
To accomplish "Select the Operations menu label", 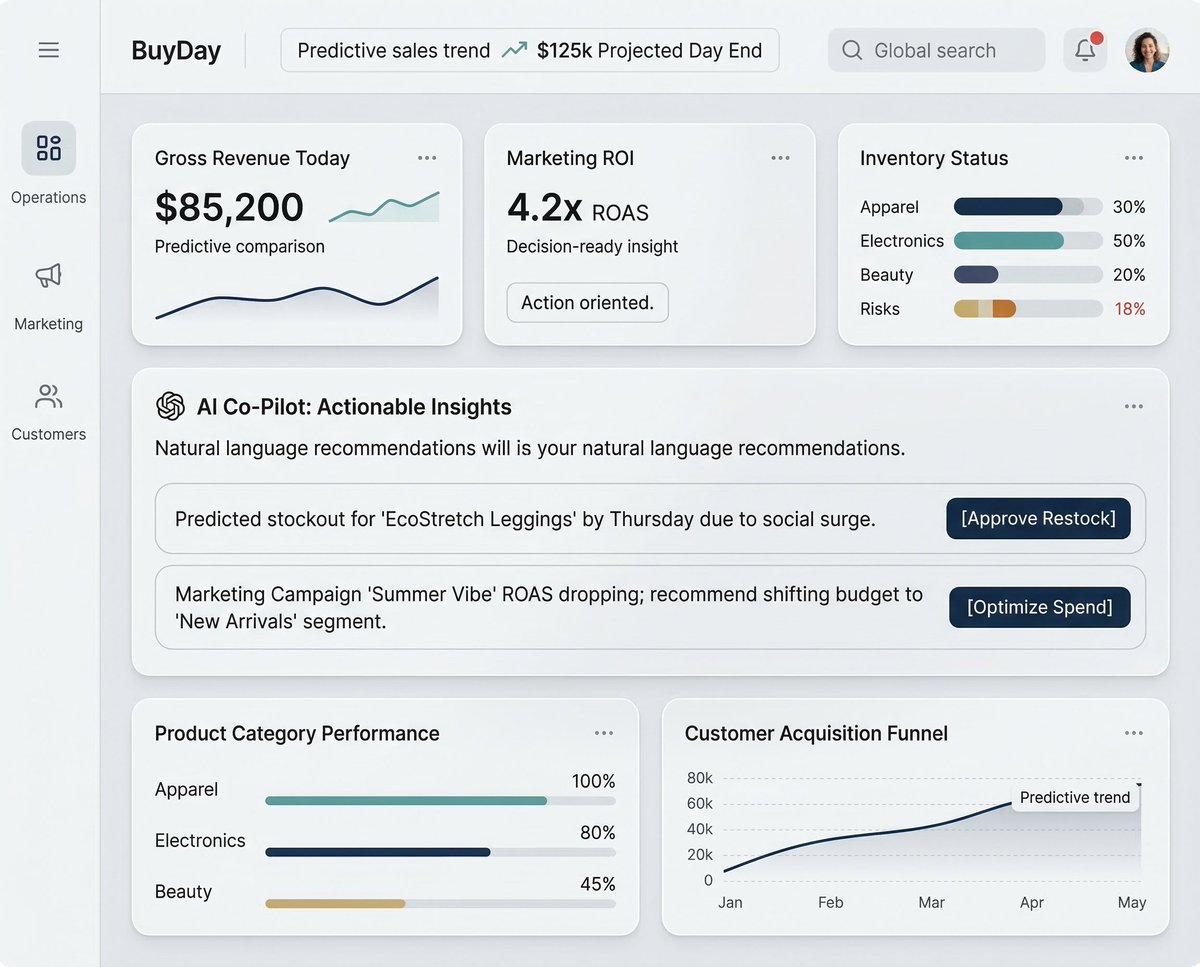I will [48, 197].
